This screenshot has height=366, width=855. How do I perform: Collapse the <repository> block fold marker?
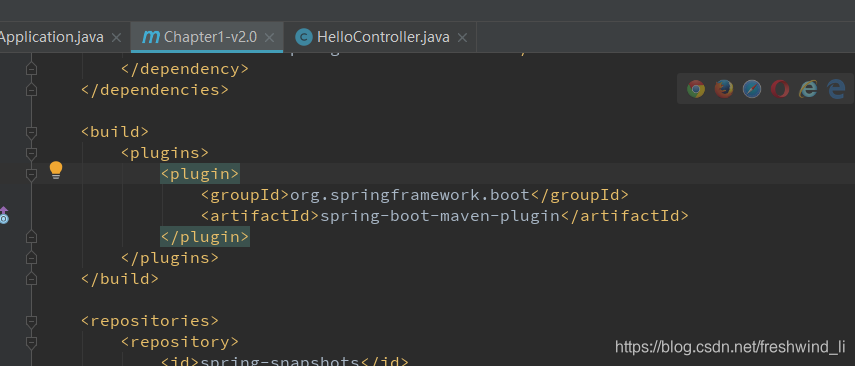click(x=32, y=342)
